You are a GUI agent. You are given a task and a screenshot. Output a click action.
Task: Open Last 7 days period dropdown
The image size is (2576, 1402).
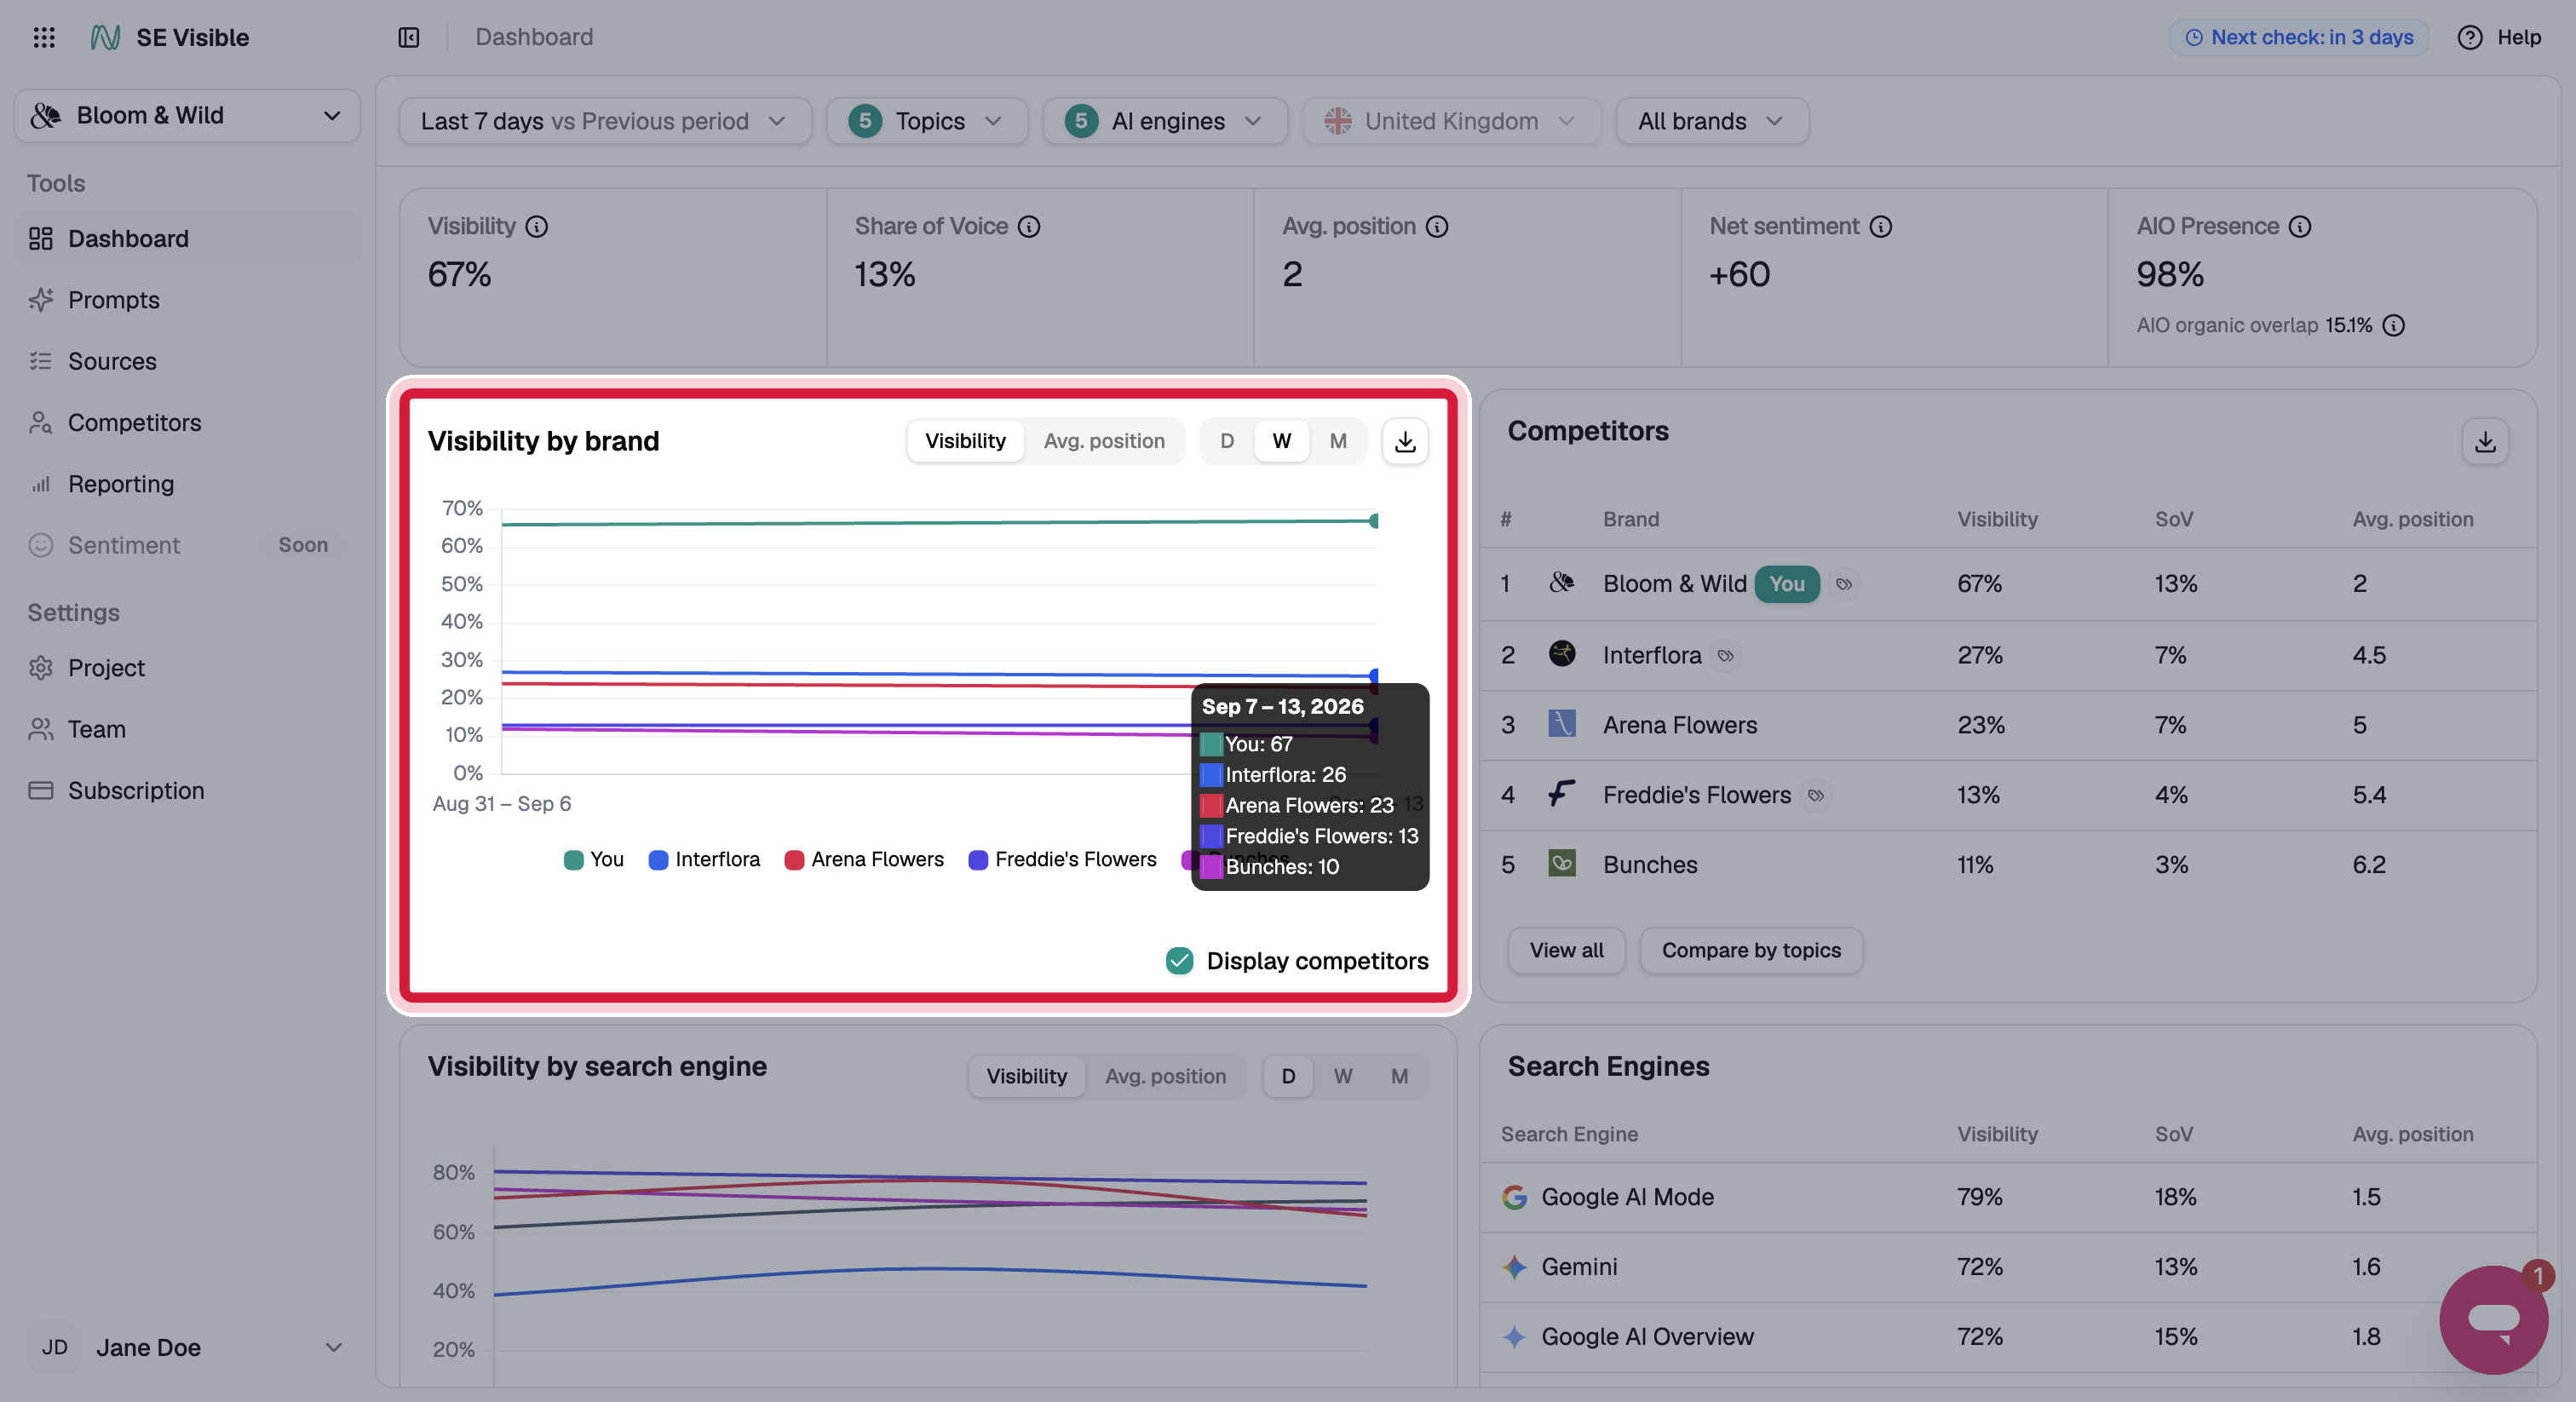tap(604, 121)
